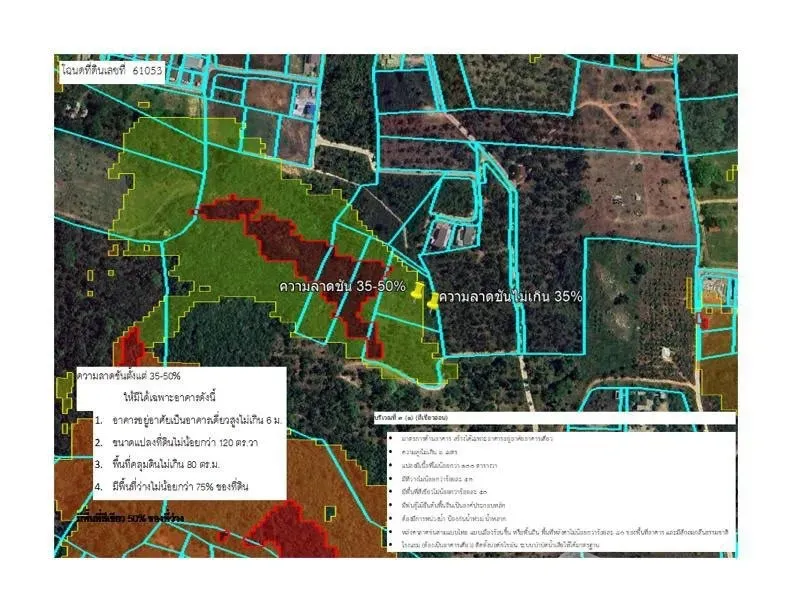Click the yellow pushpin beside 'ความลาดชัน 35-50%'
Viewport: 792px width, 612px height.
click(x=417, y=292)
